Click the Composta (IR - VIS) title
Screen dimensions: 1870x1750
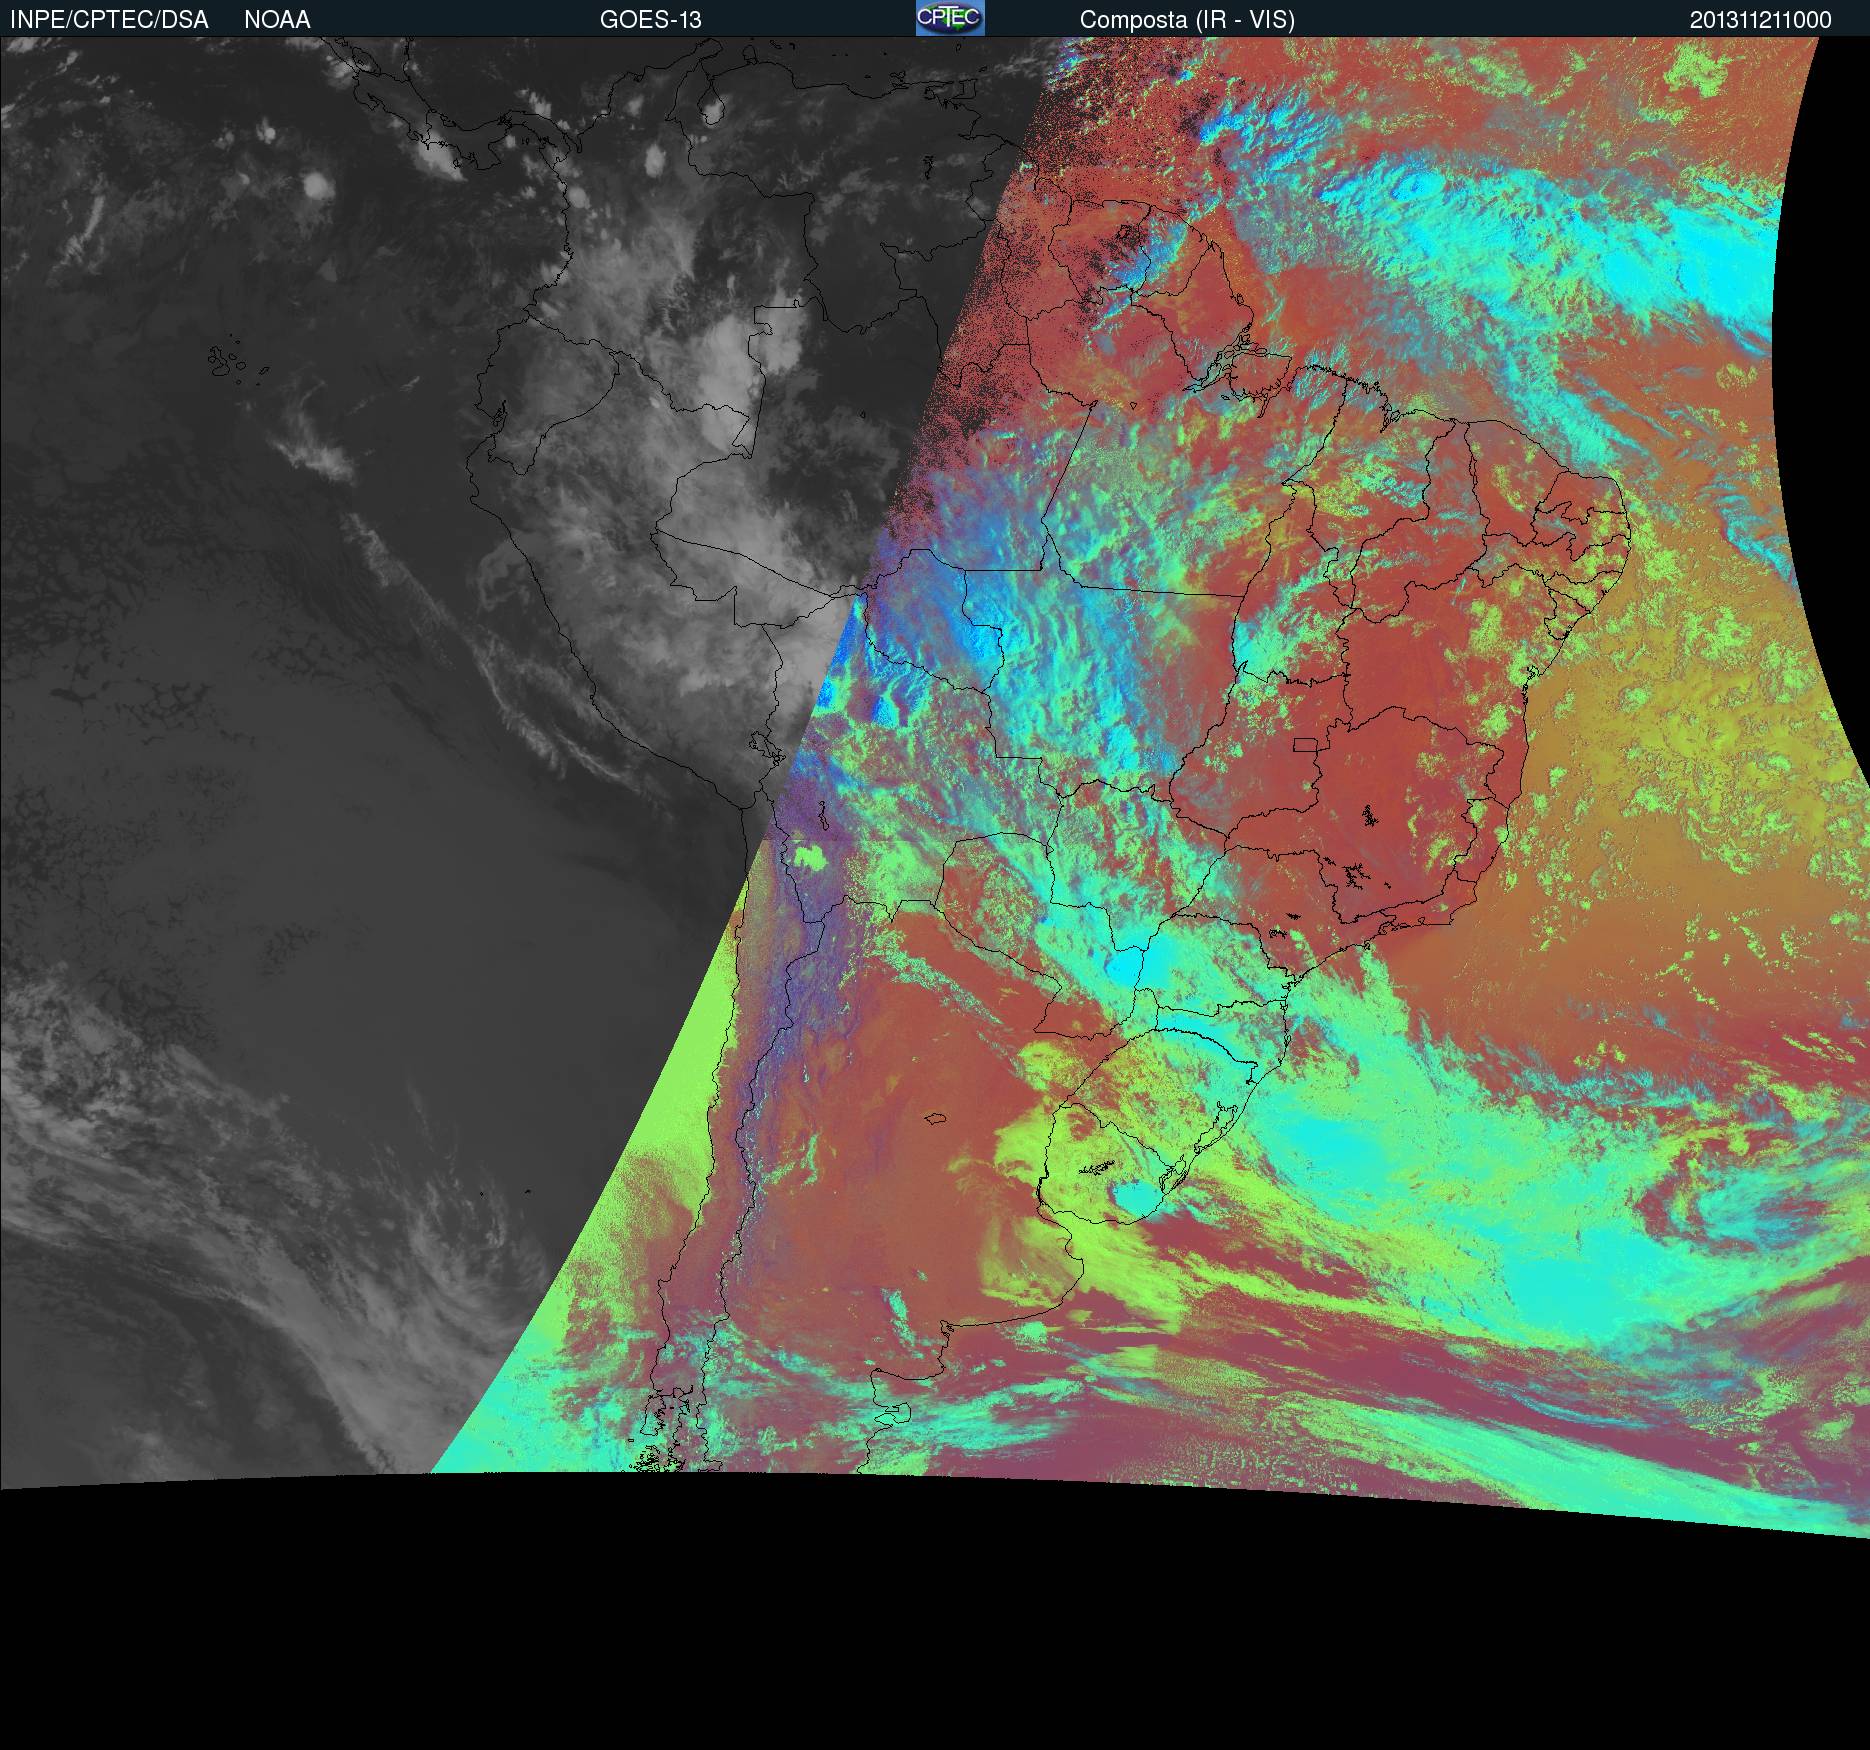pos(1187,20)
